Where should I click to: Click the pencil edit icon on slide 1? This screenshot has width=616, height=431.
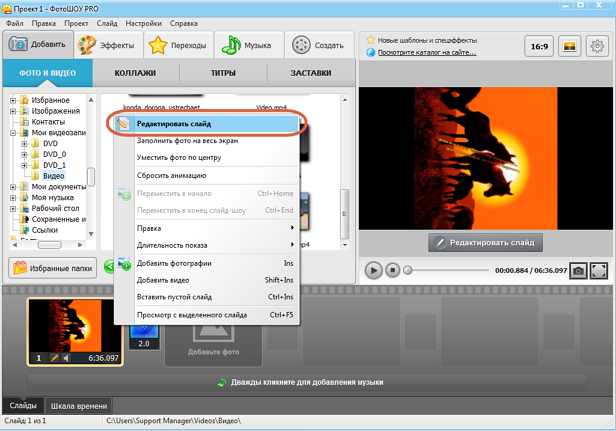pos(55,358)
